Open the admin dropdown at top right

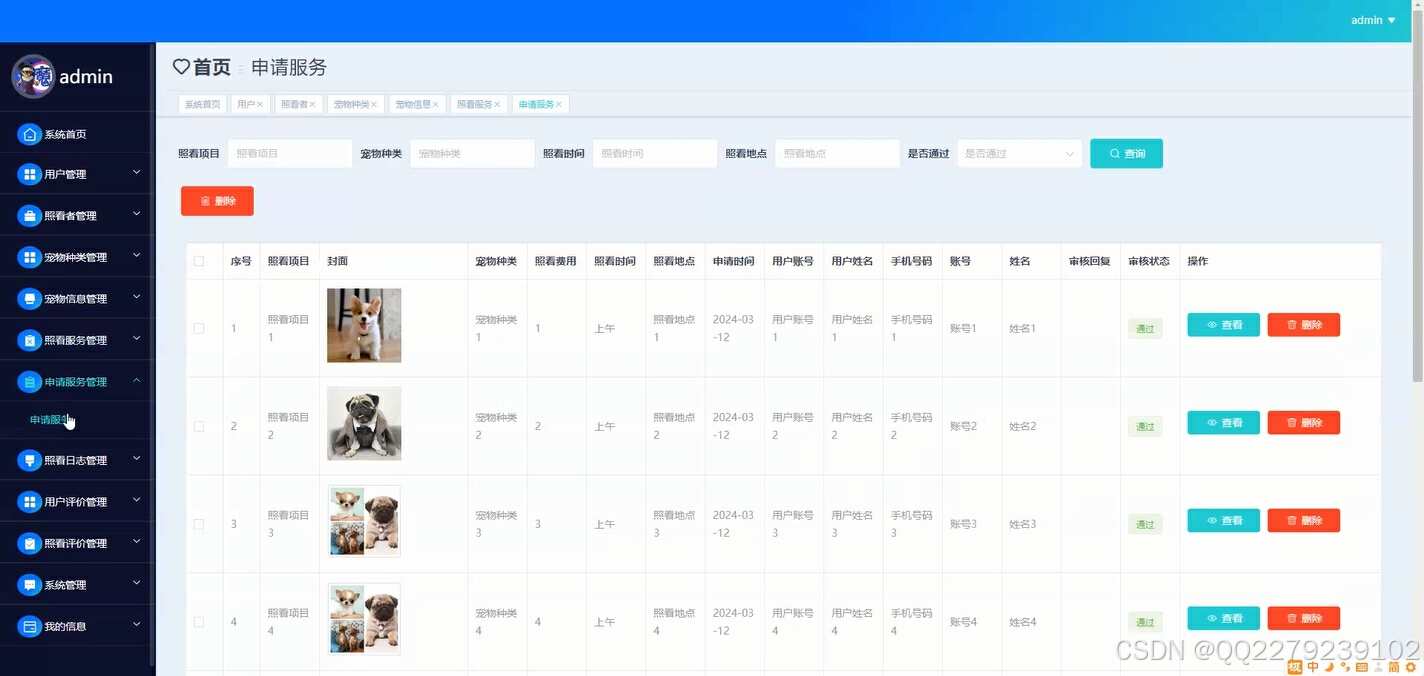point(1372,19)
